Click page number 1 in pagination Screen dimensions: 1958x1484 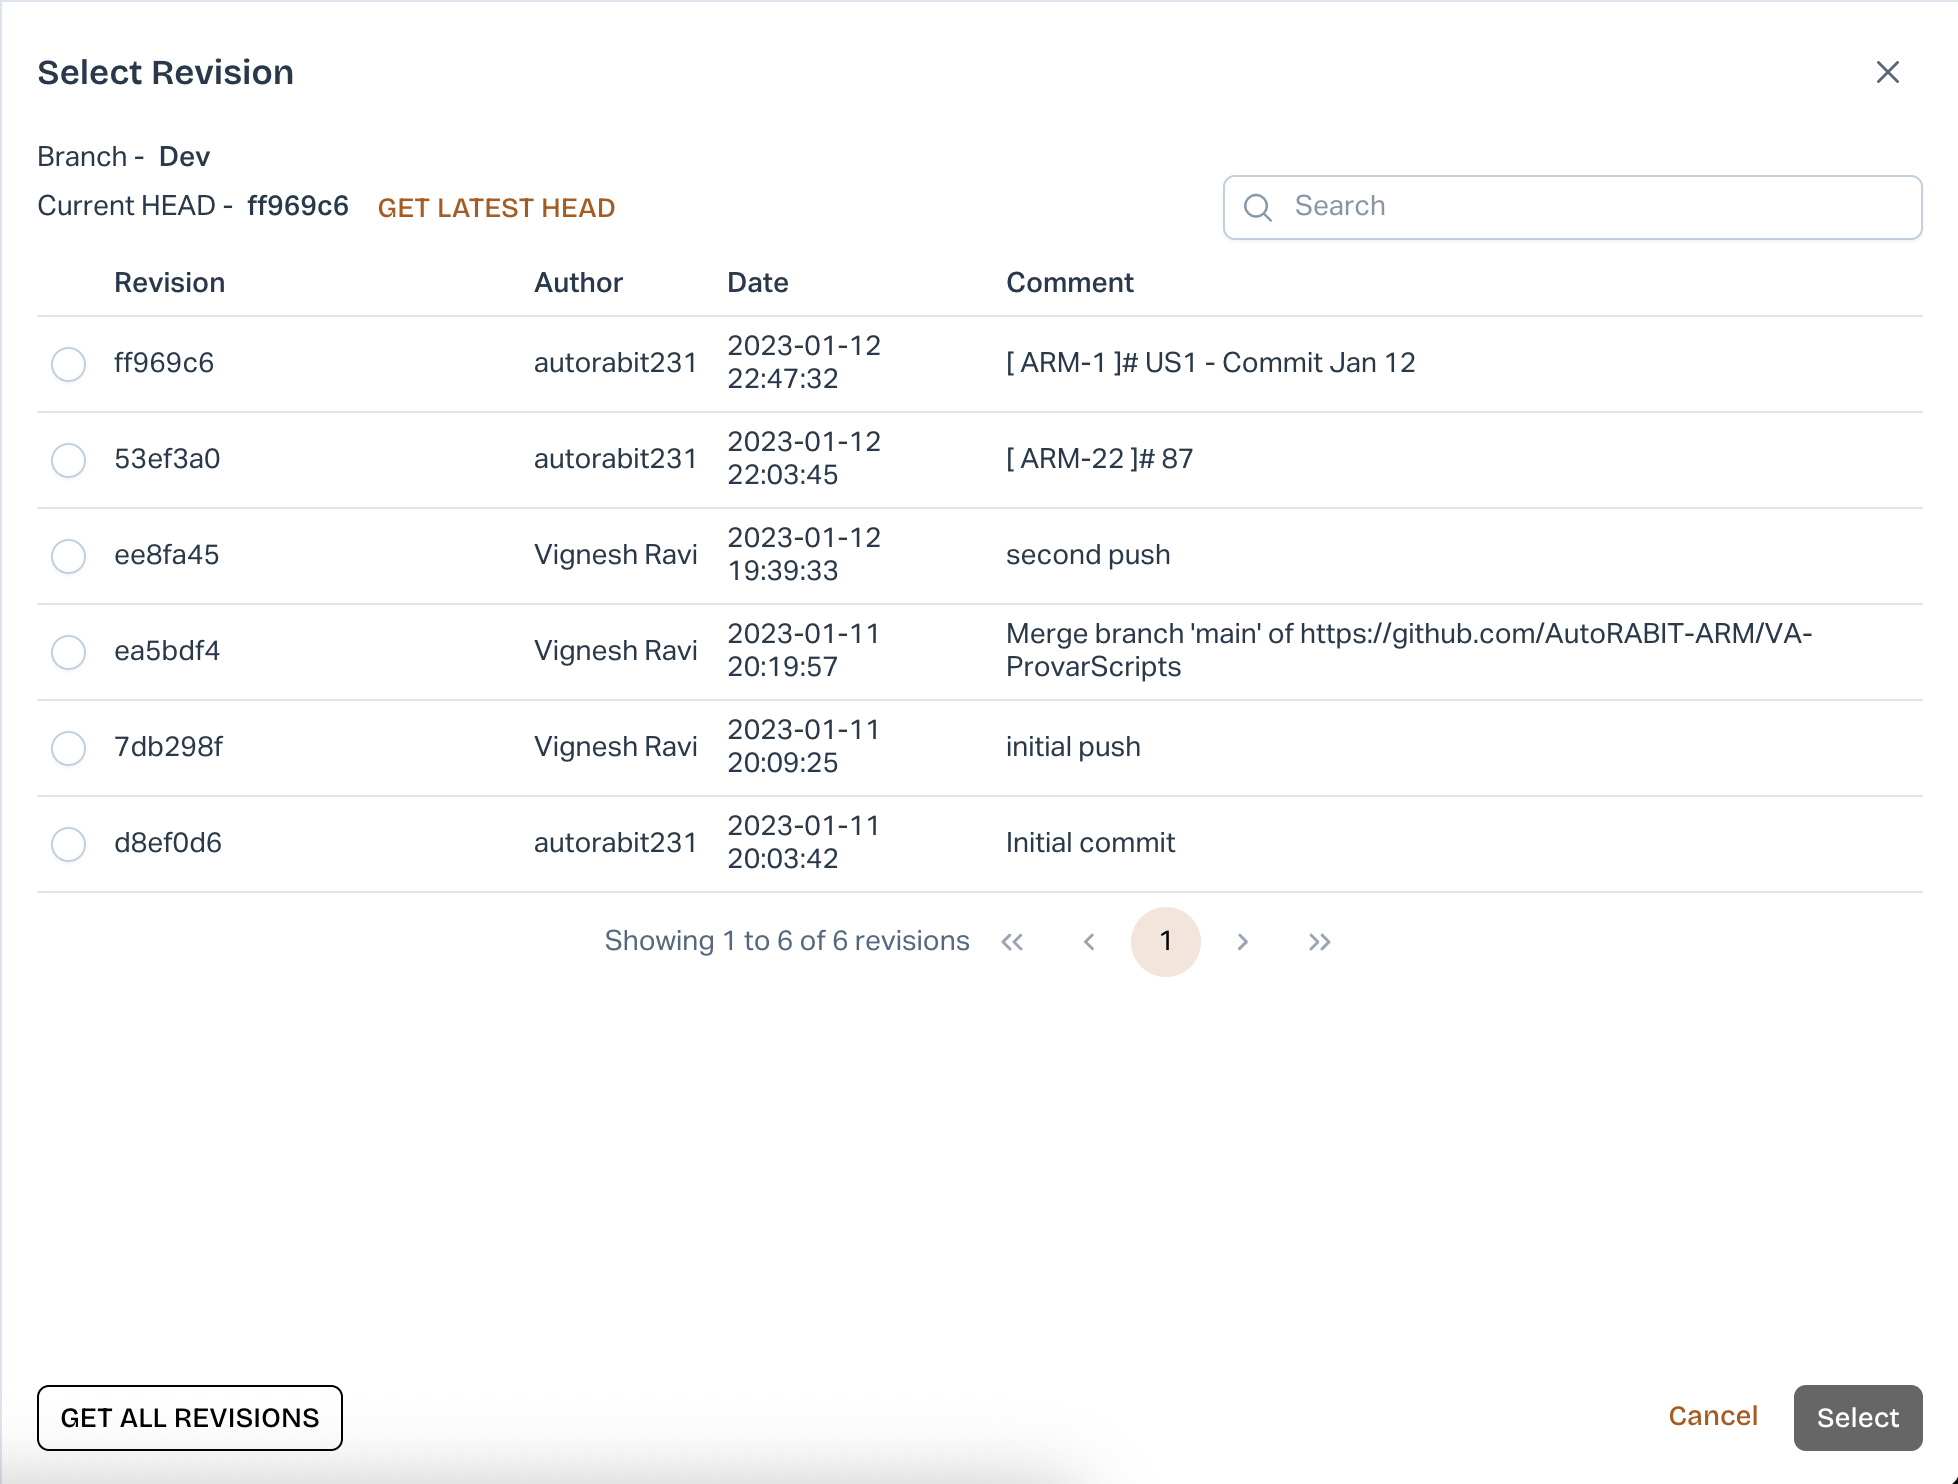tap(1165, 941)
